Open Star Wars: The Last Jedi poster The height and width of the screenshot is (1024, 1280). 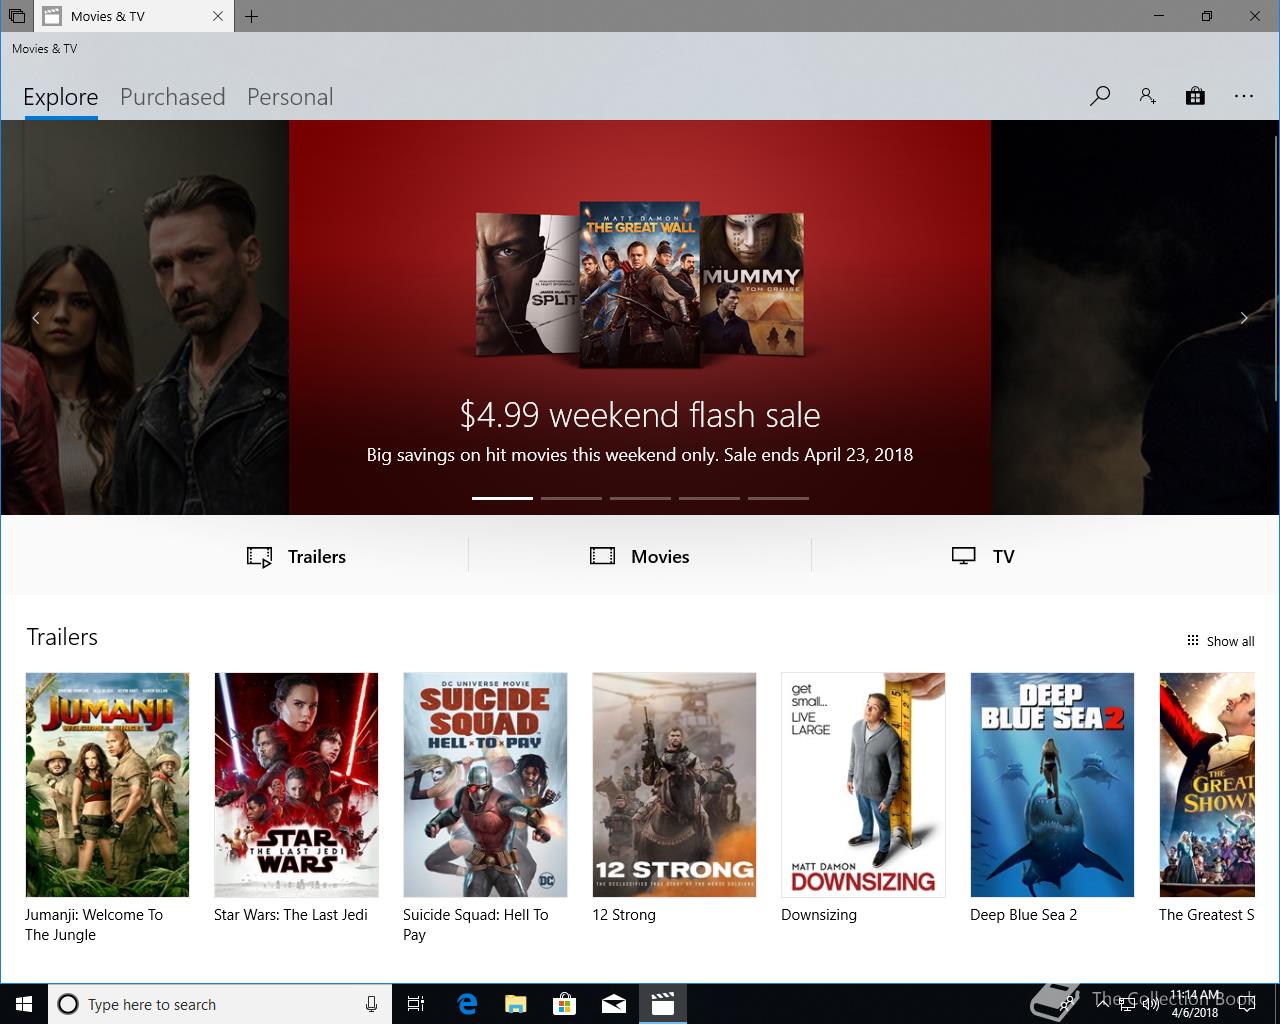point(296,785)
